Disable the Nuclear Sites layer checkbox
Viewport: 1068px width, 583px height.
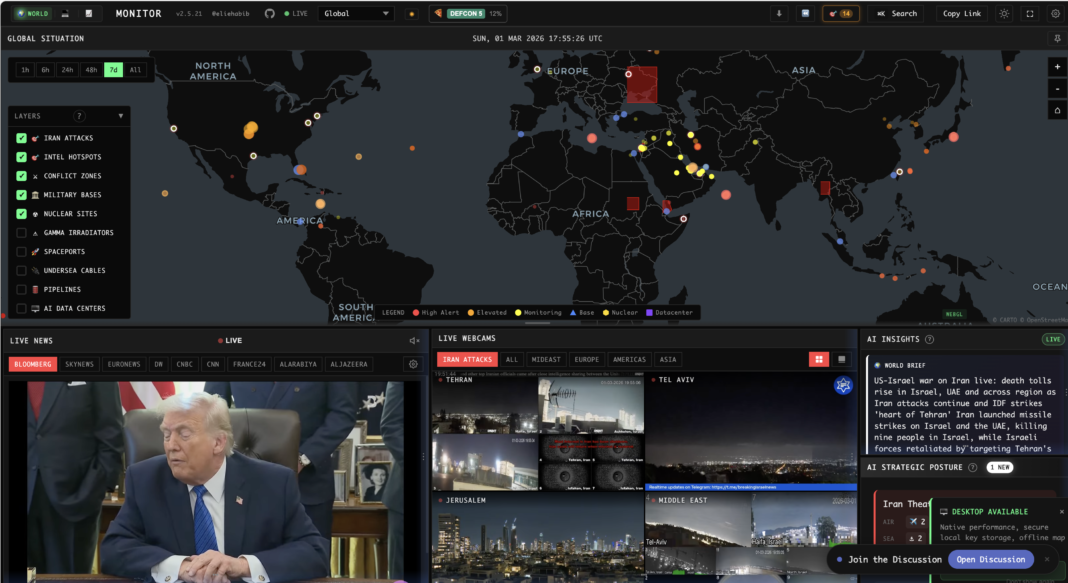pos(21,214)
